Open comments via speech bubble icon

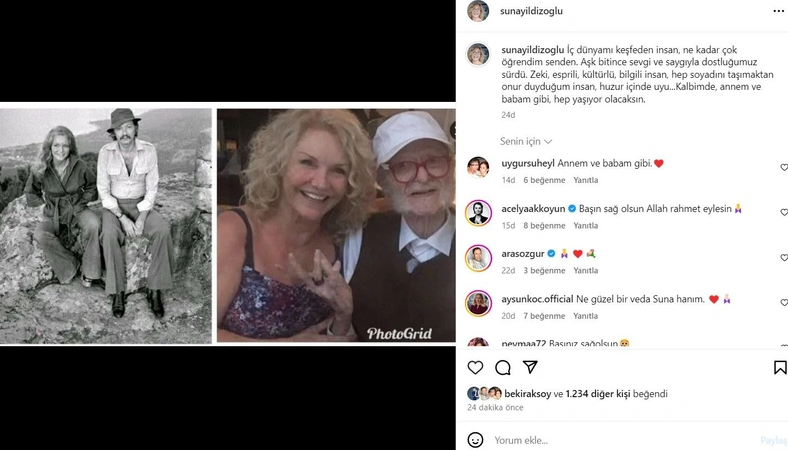tap(503, 368)
